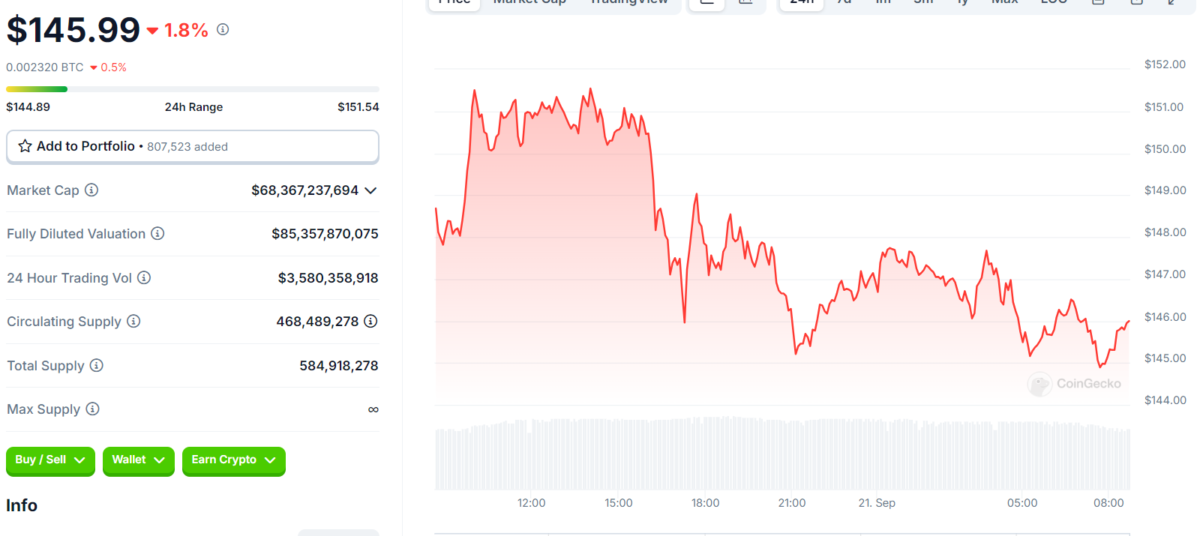This screenshot has width=1200, height=536.
Task: Click the Fully Diluted Valuation info icon
Action: pyautogui.click(x=158, y=234)
